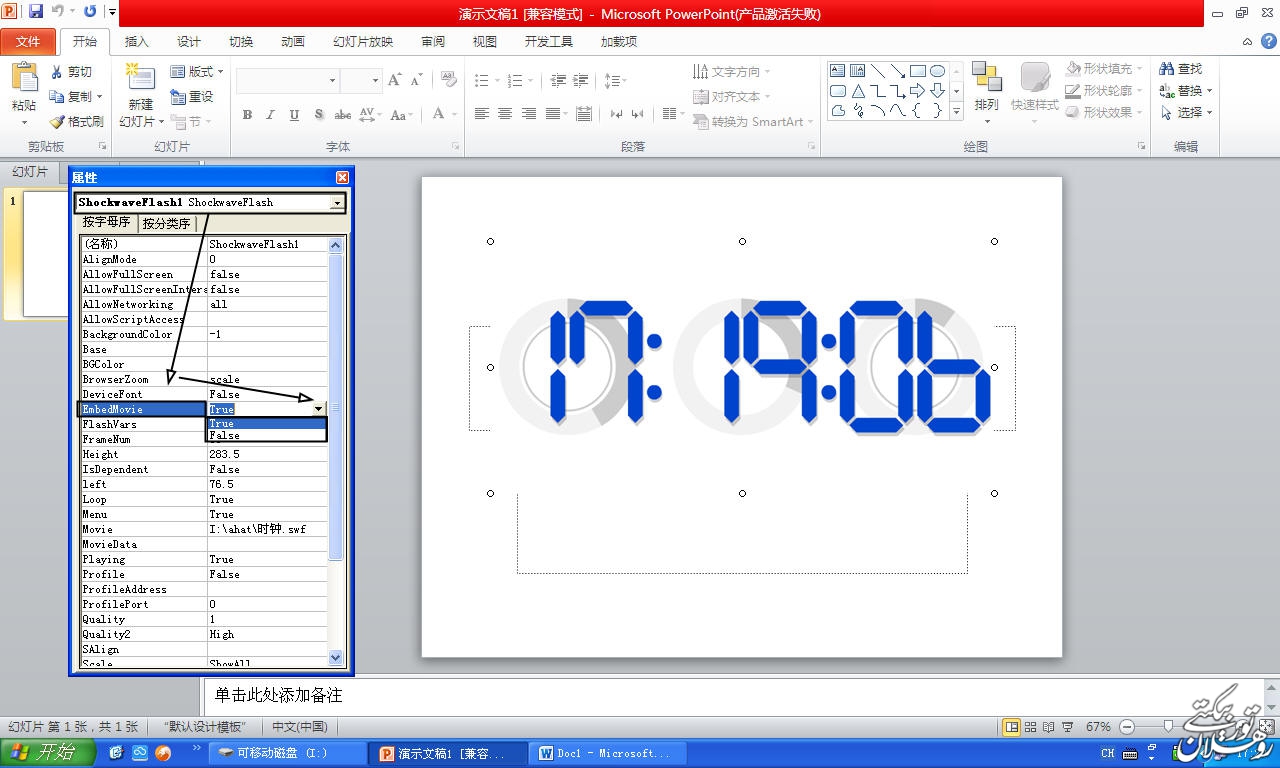Switch to slide sorter view in status bar
This screenshot has height=768, width=1280.
pyautogui.click(x=1030, y=727)
